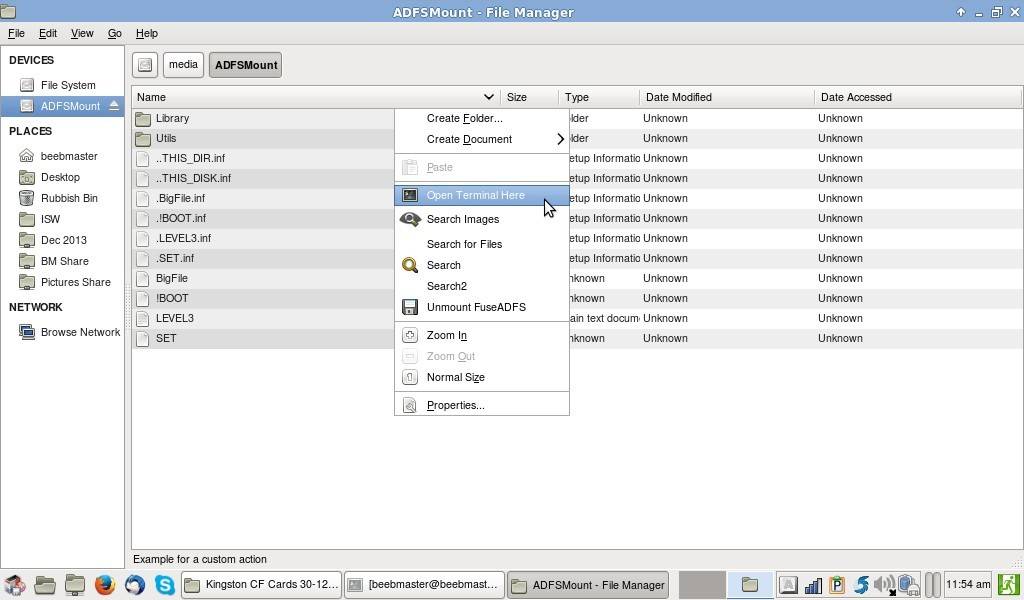
Task: Expand the Create Document submenu arrow
Action: pyautogui.click(x=560, y=139)
